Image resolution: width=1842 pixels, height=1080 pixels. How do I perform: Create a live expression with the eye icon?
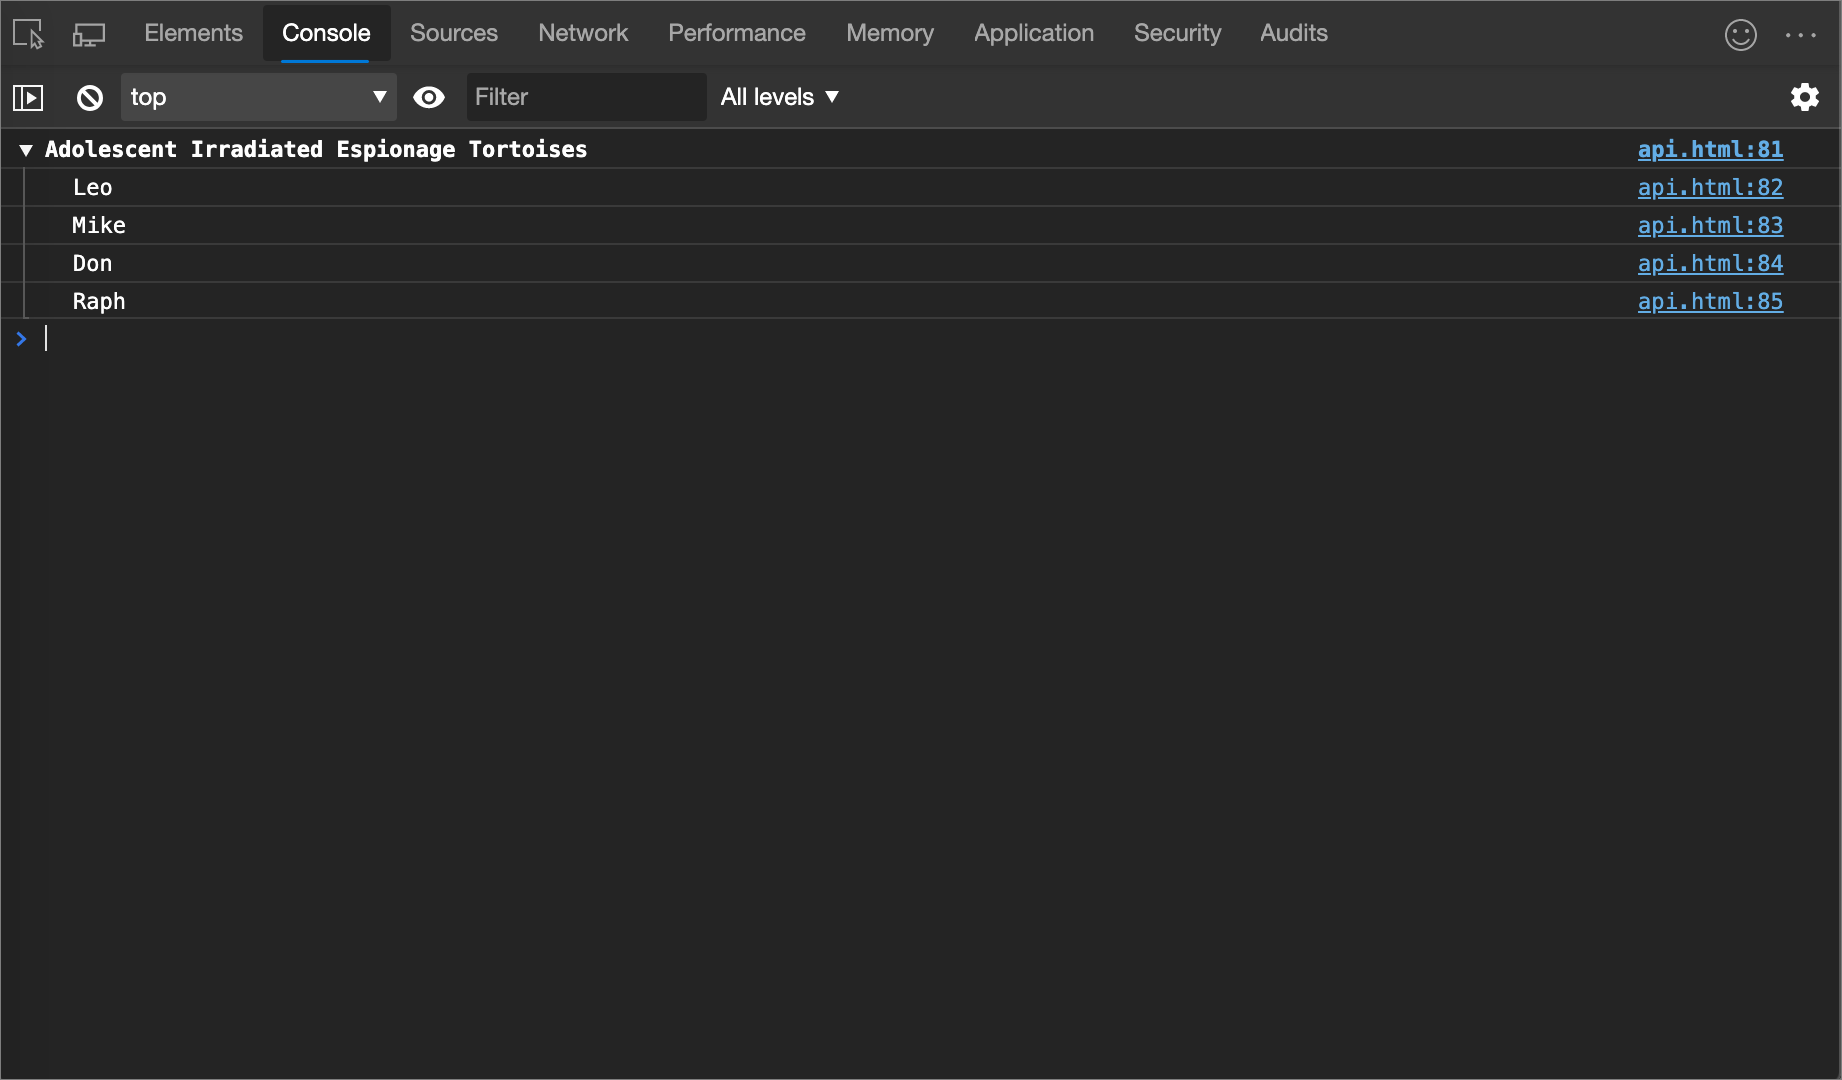429,97
